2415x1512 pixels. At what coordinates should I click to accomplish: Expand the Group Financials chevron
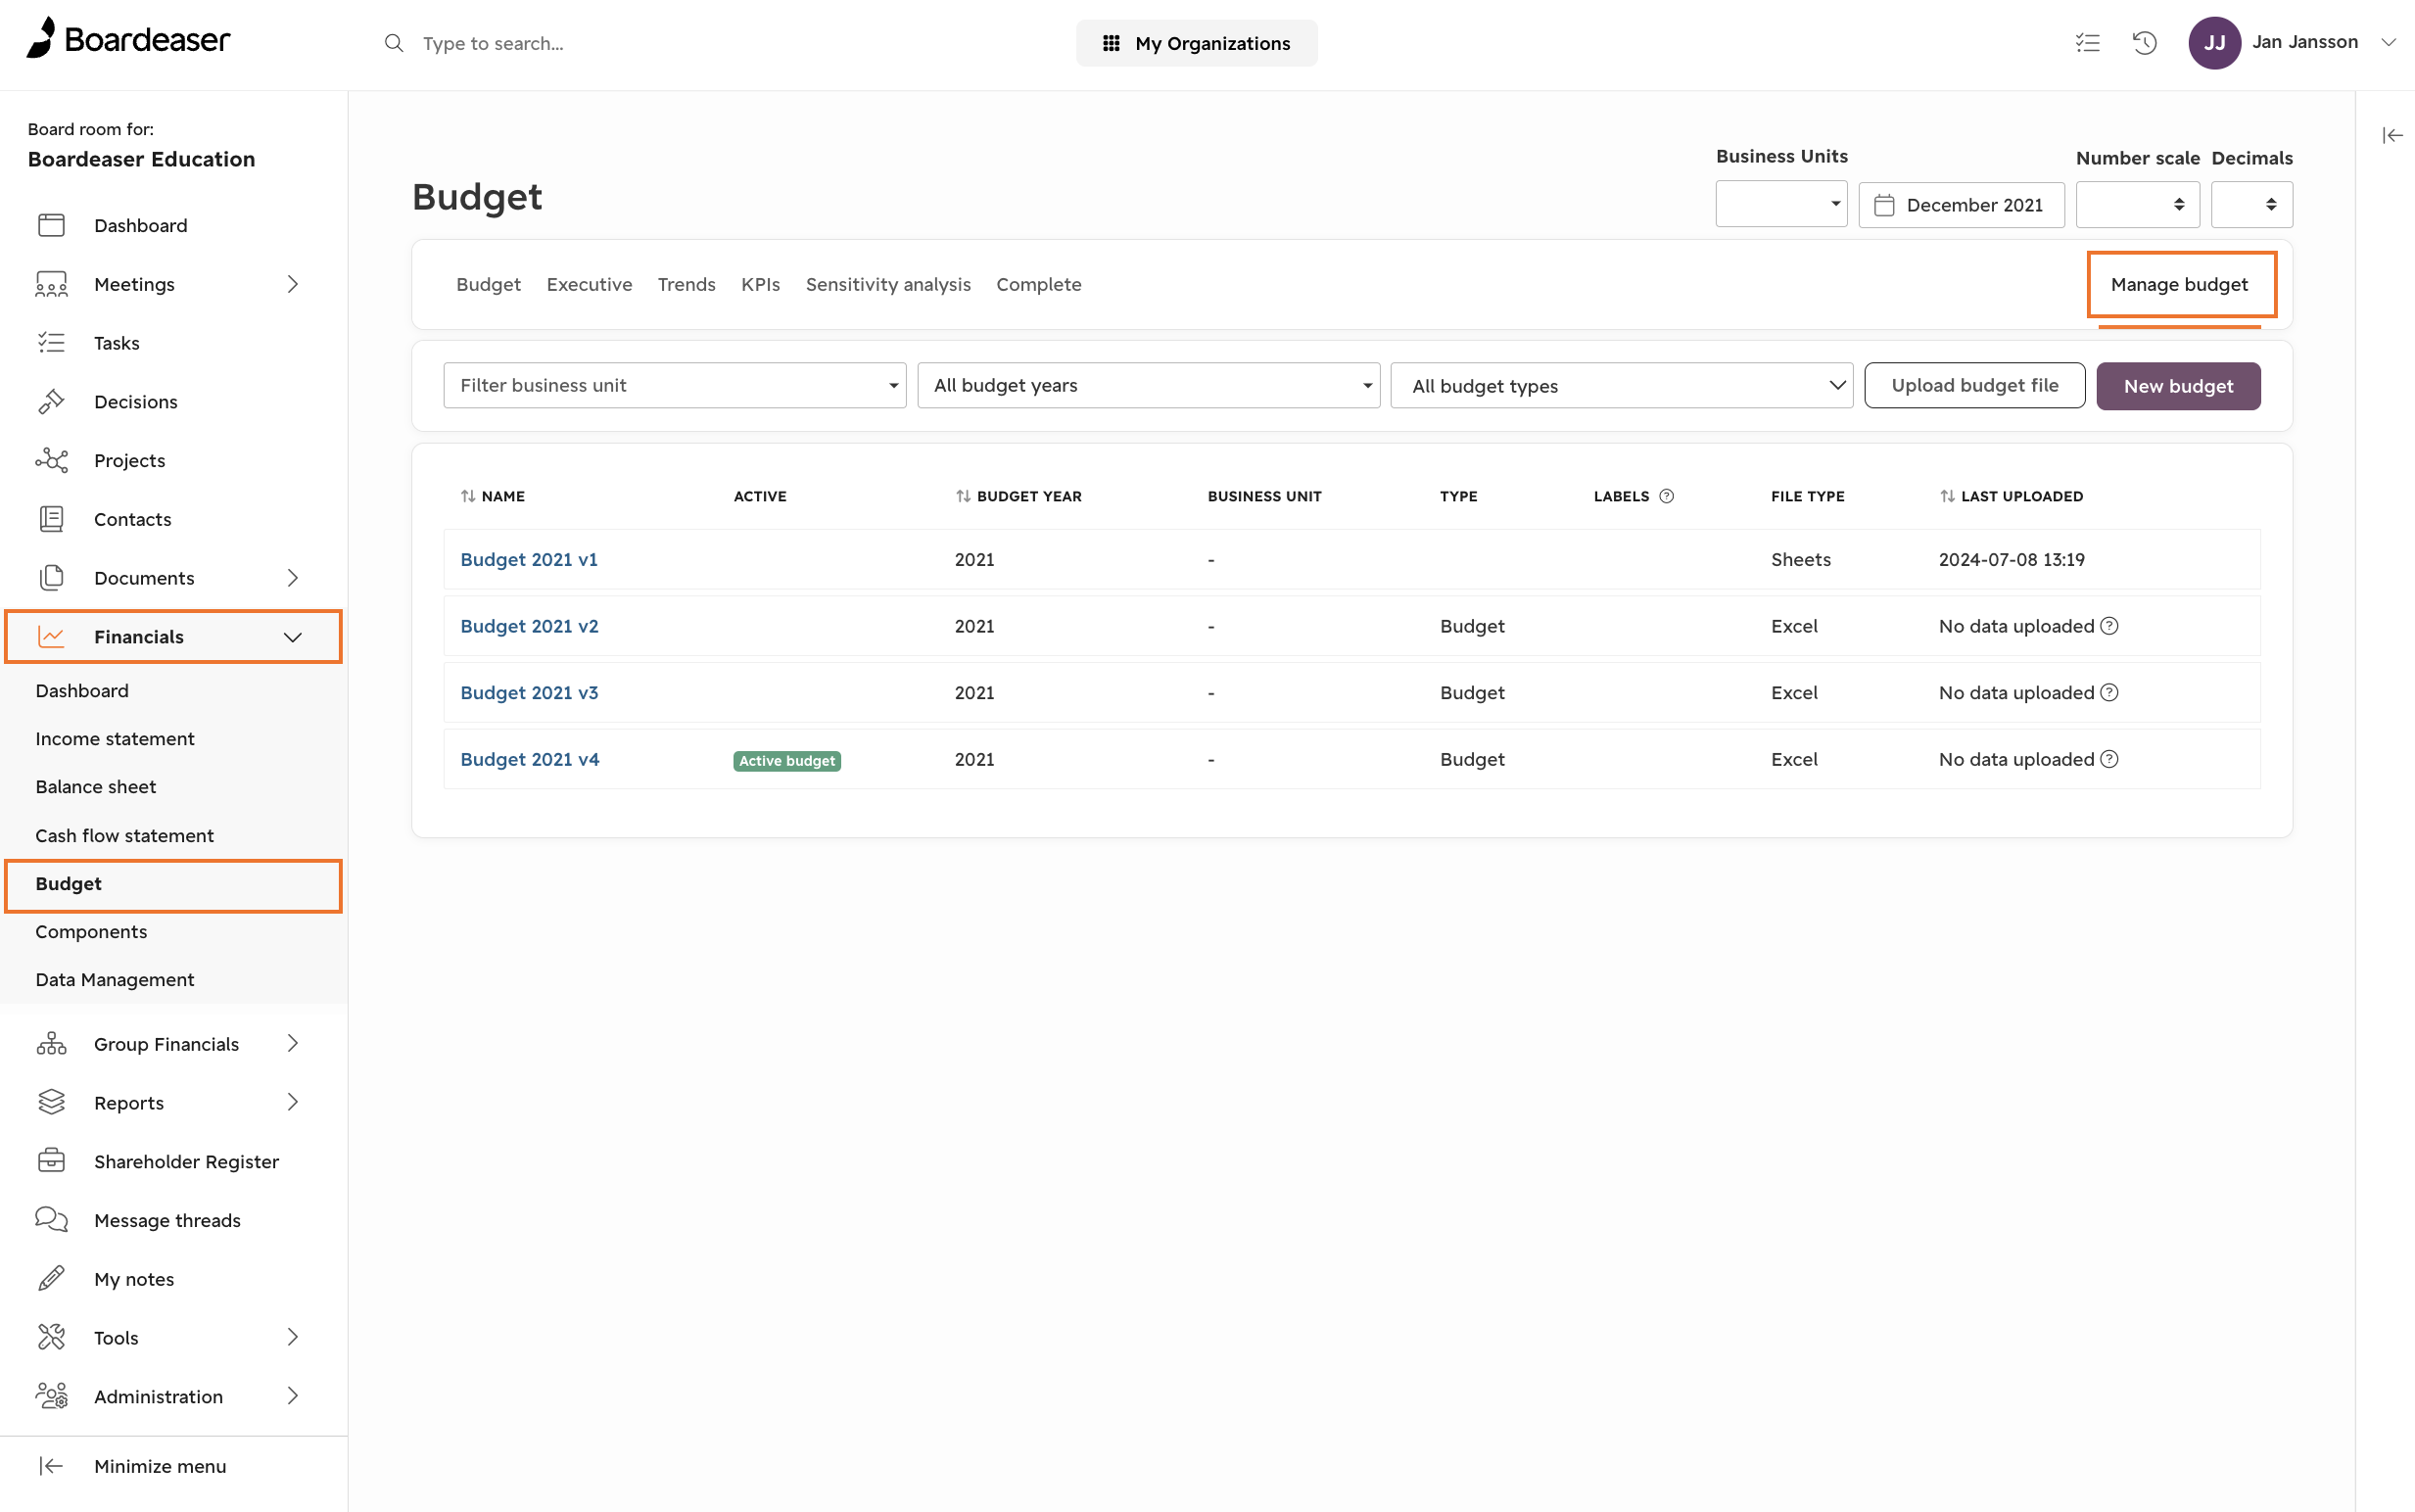point(293,1044)
